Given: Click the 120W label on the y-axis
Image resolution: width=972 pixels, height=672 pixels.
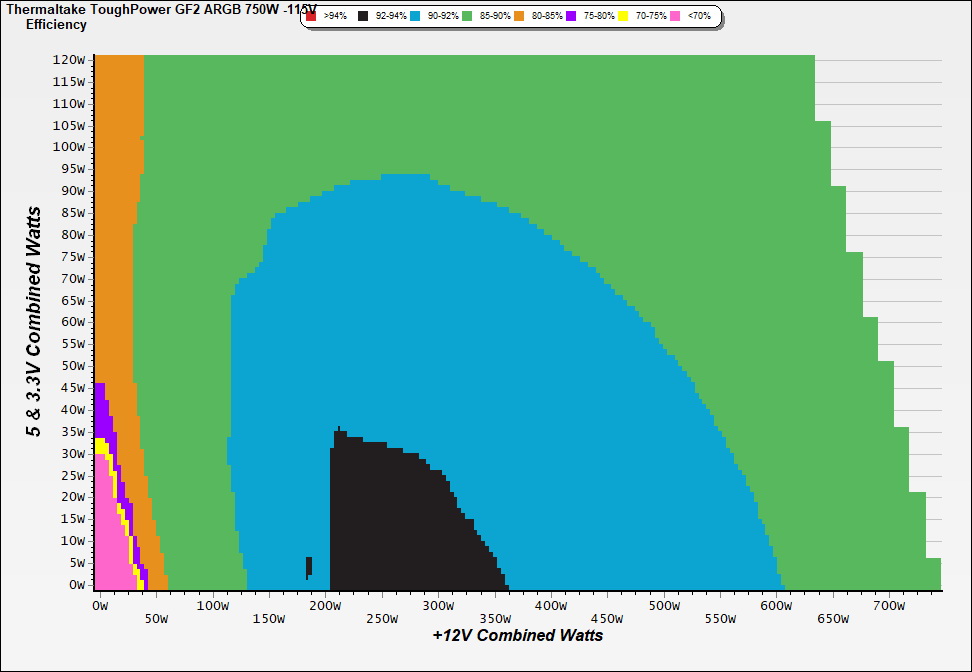Looking at the screenshot, I should tap(69, 59).
